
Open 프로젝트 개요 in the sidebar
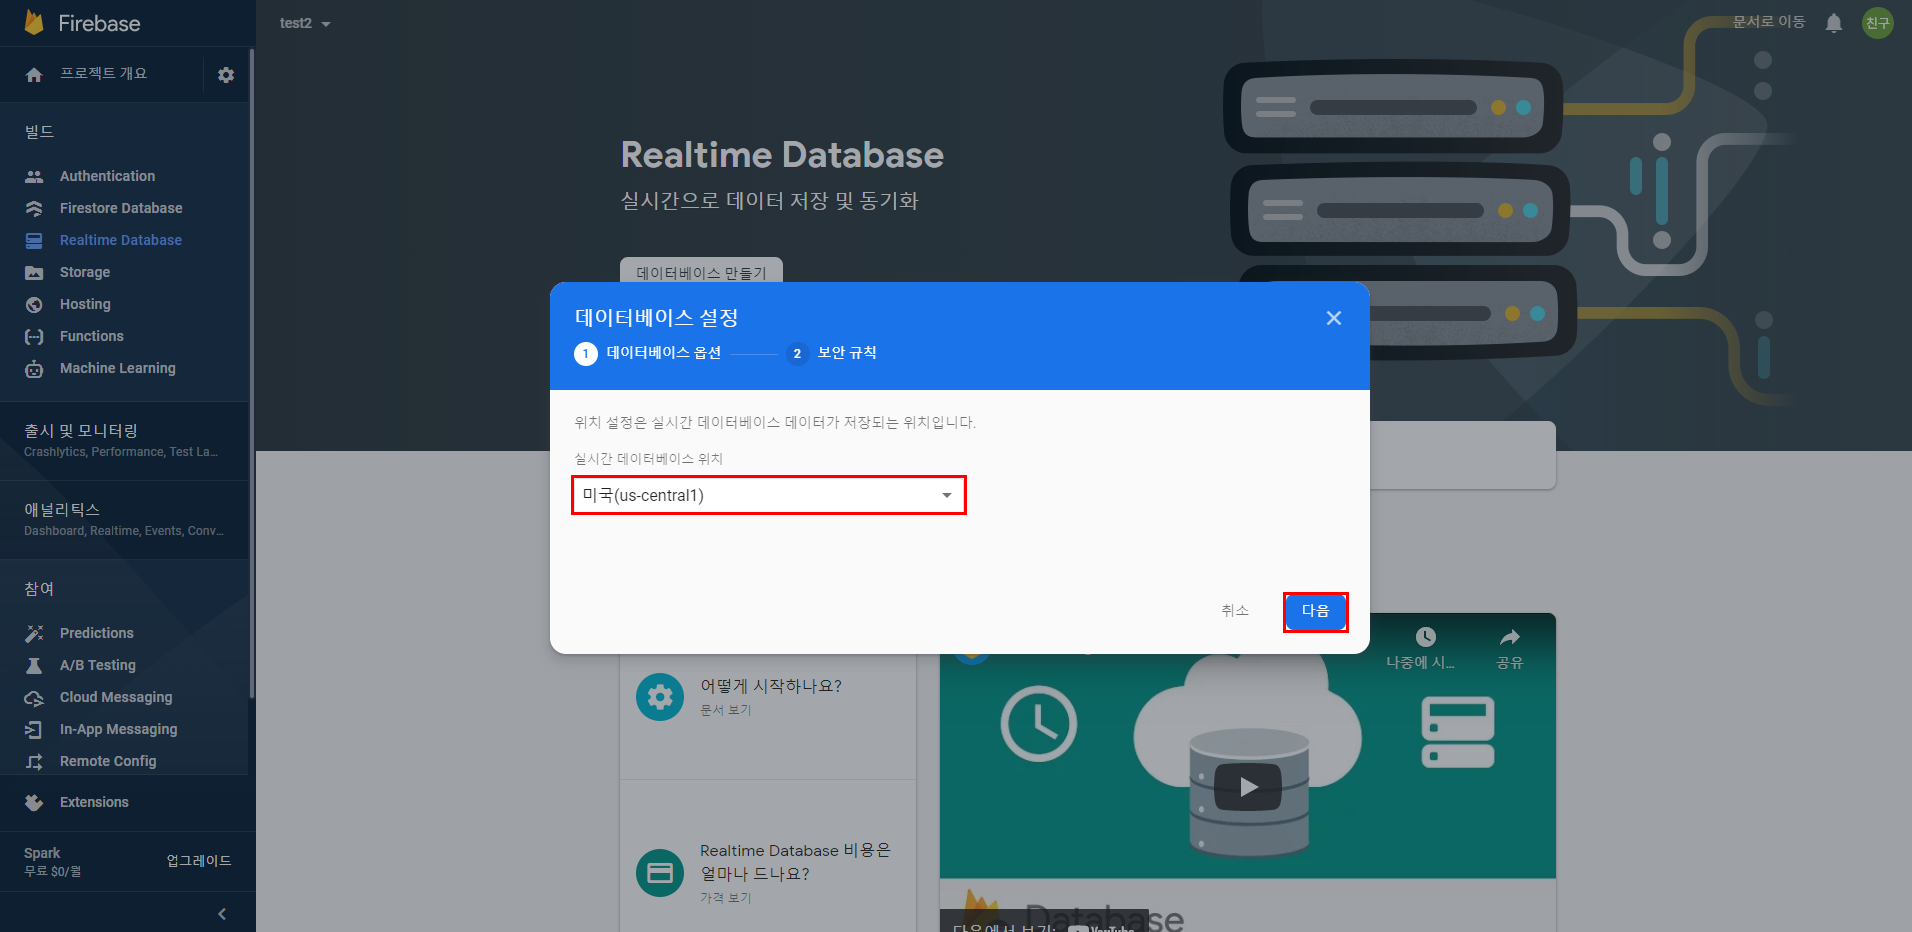coord(103,74)
